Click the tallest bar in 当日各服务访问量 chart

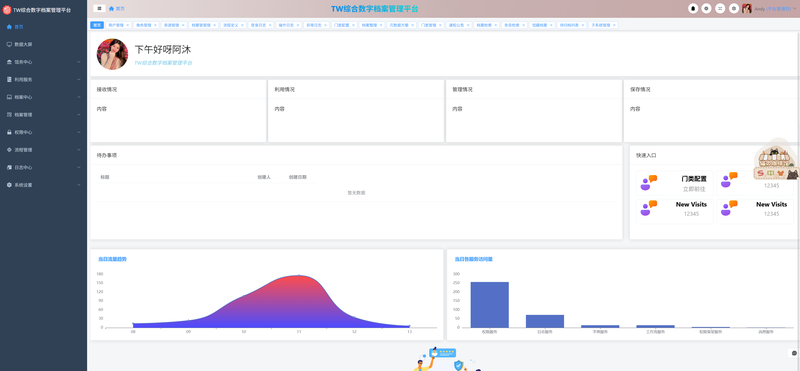[489, 305]
